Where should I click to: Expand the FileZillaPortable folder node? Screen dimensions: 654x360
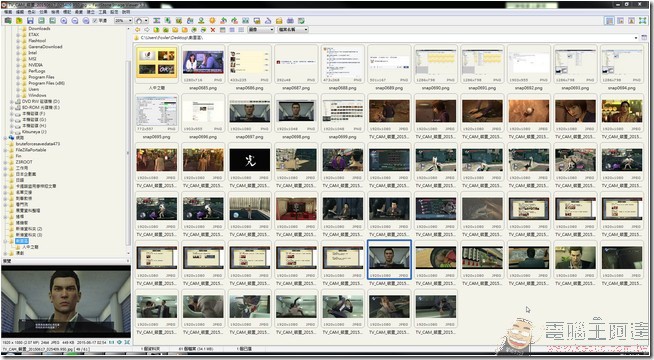[5, 150]
